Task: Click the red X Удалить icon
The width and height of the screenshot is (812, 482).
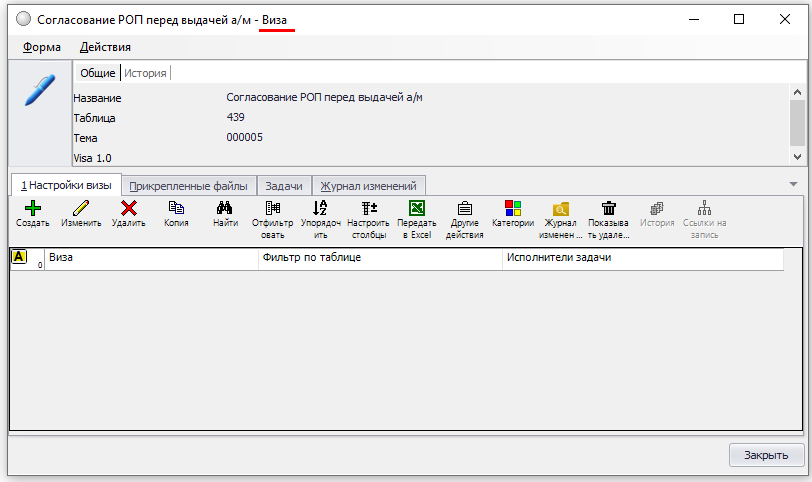Action: pyautogui.click(x=129, y=209)
